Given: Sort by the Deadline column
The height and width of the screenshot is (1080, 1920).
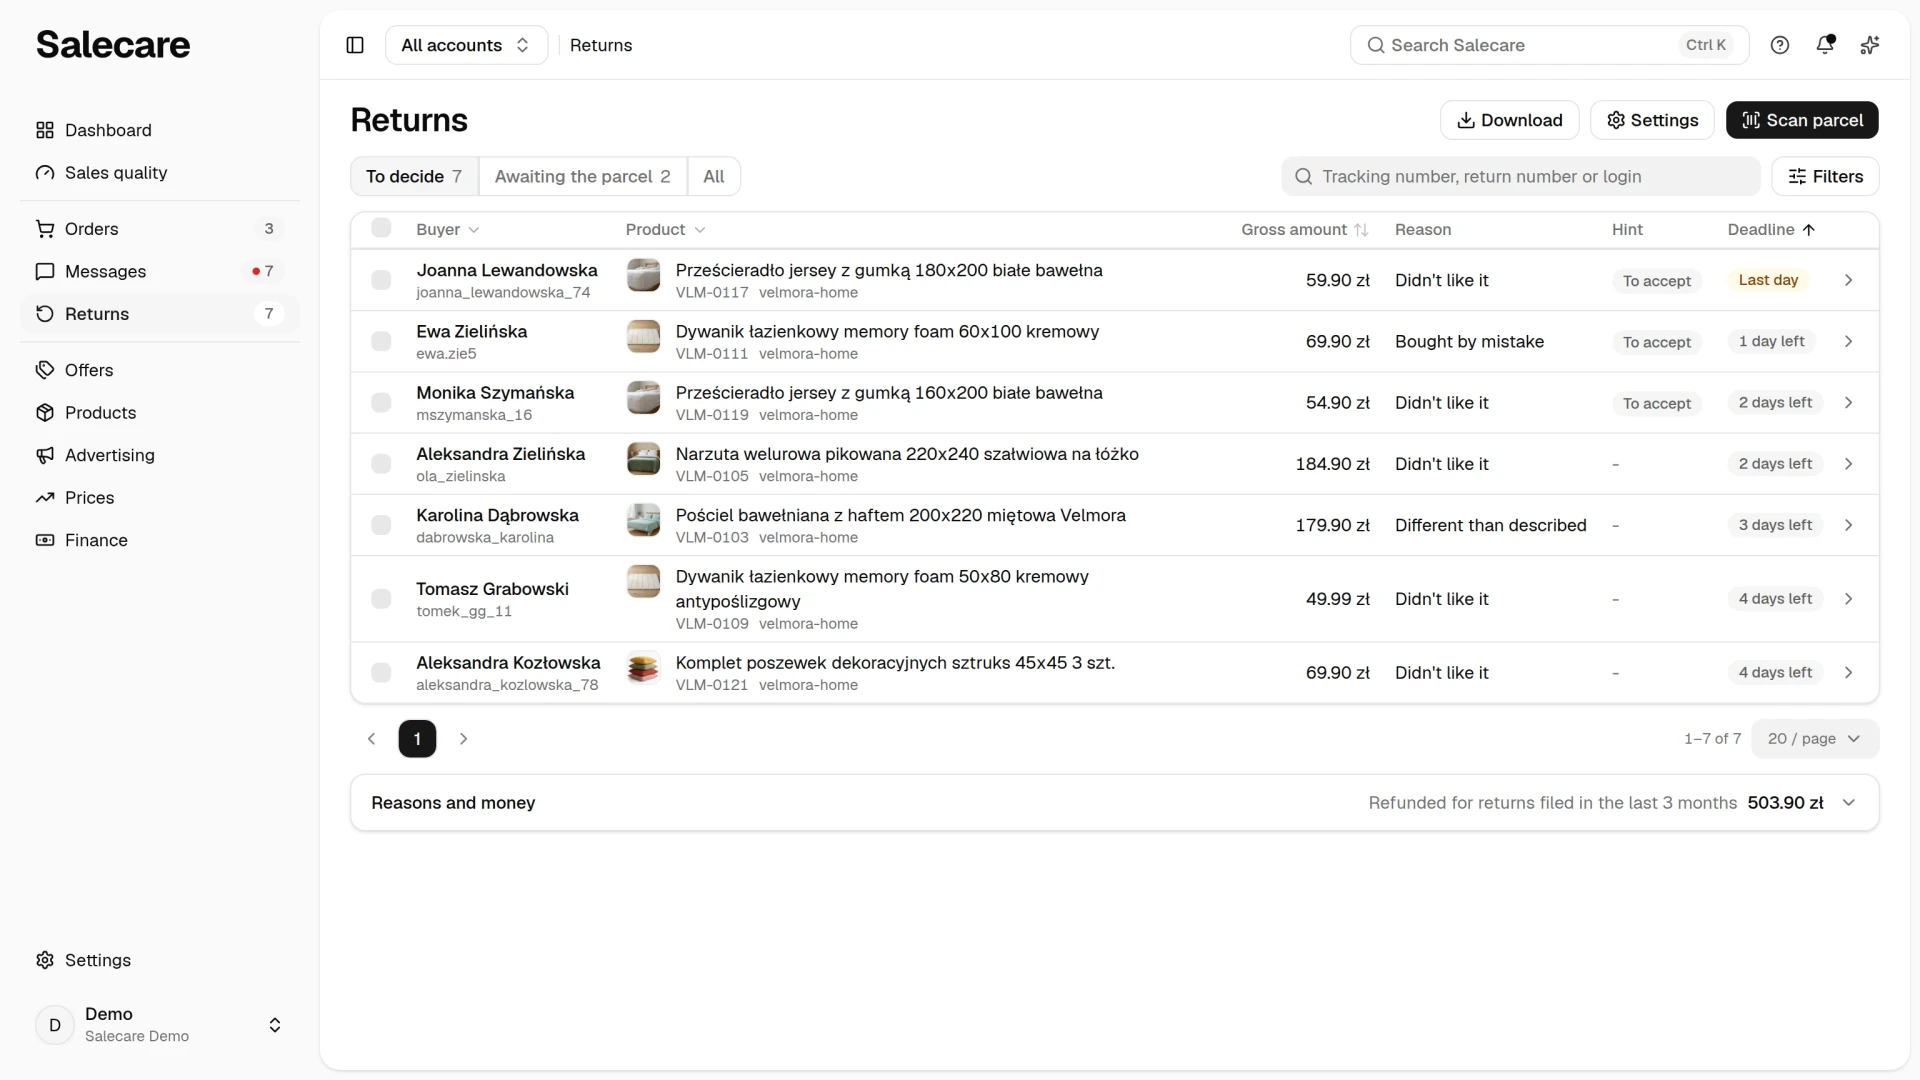Looking at the screenshot, I should click(1771, 230).
